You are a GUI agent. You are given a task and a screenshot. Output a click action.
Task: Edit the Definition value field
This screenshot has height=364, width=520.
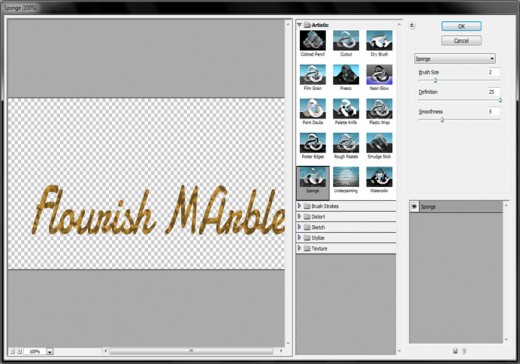(x=493, y=92)
